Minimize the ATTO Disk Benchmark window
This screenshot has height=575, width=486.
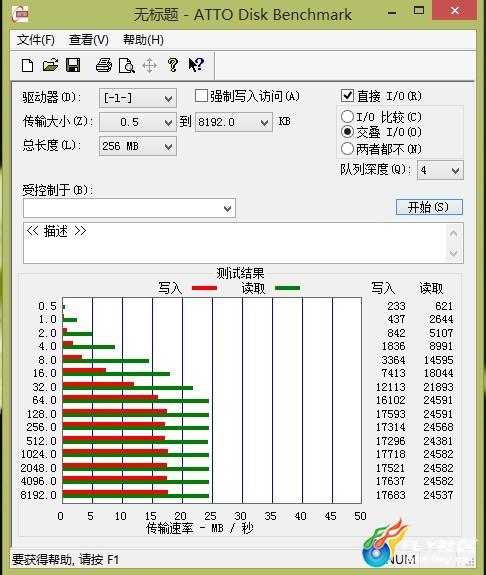[x=392, y=12]
